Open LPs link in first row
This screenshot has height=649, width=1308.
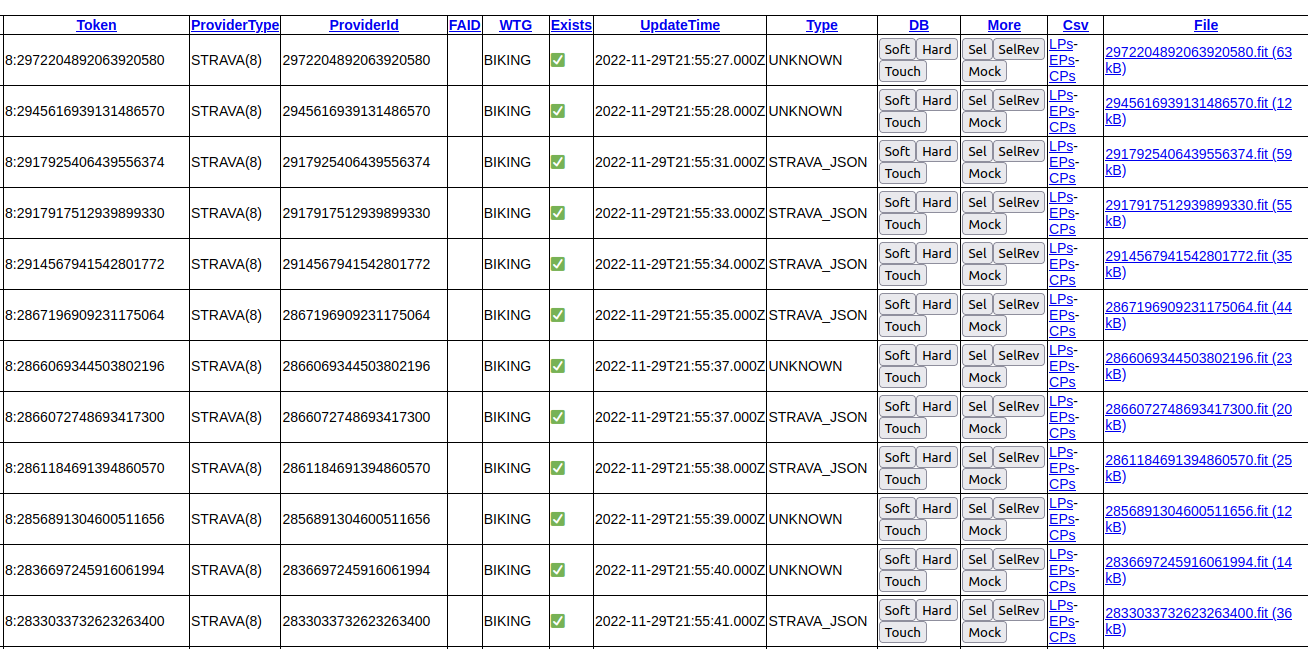tap(1060, 44)
